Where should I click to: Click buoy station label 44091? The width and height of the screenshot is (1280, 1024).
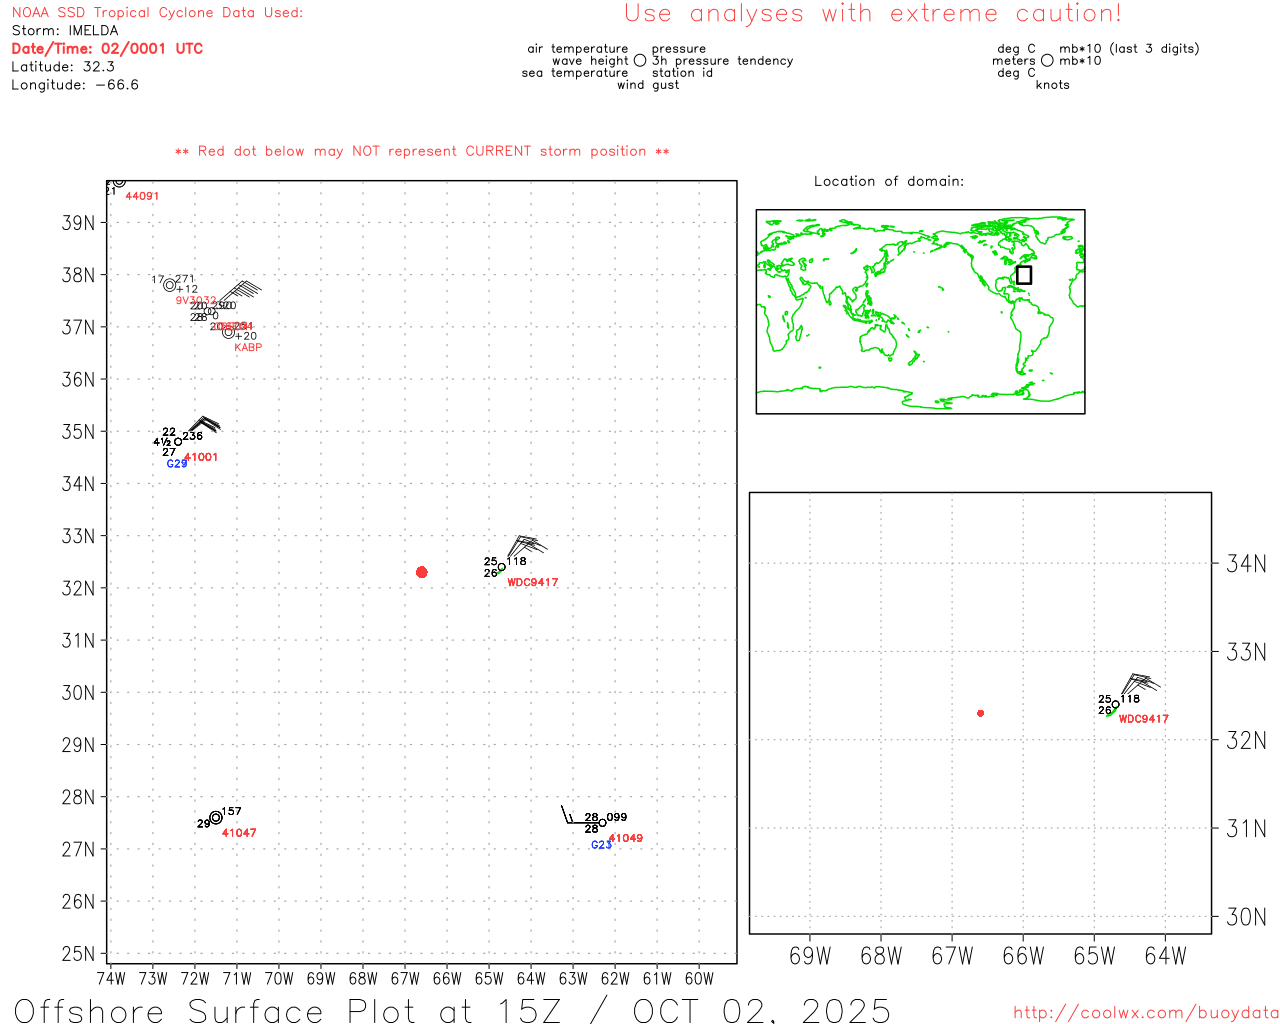pyautogui.click(x=142, y=196)
